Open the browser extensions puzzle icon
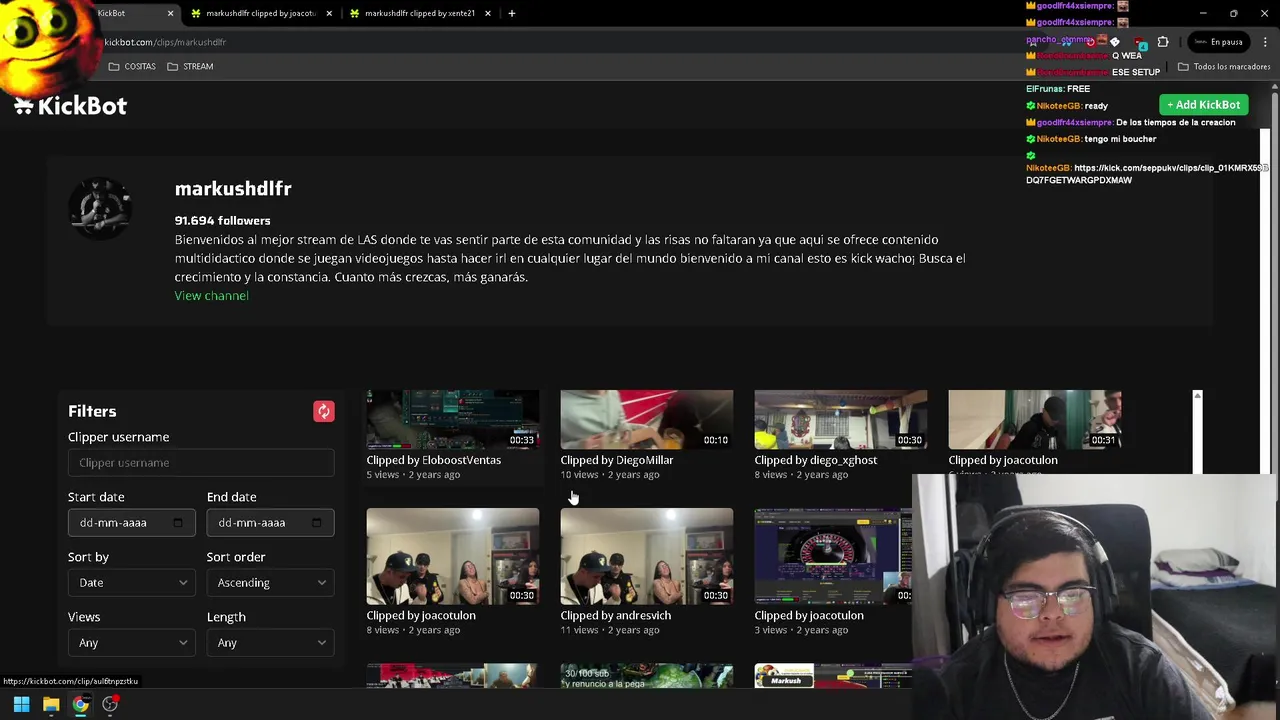 pos(1163,42)
